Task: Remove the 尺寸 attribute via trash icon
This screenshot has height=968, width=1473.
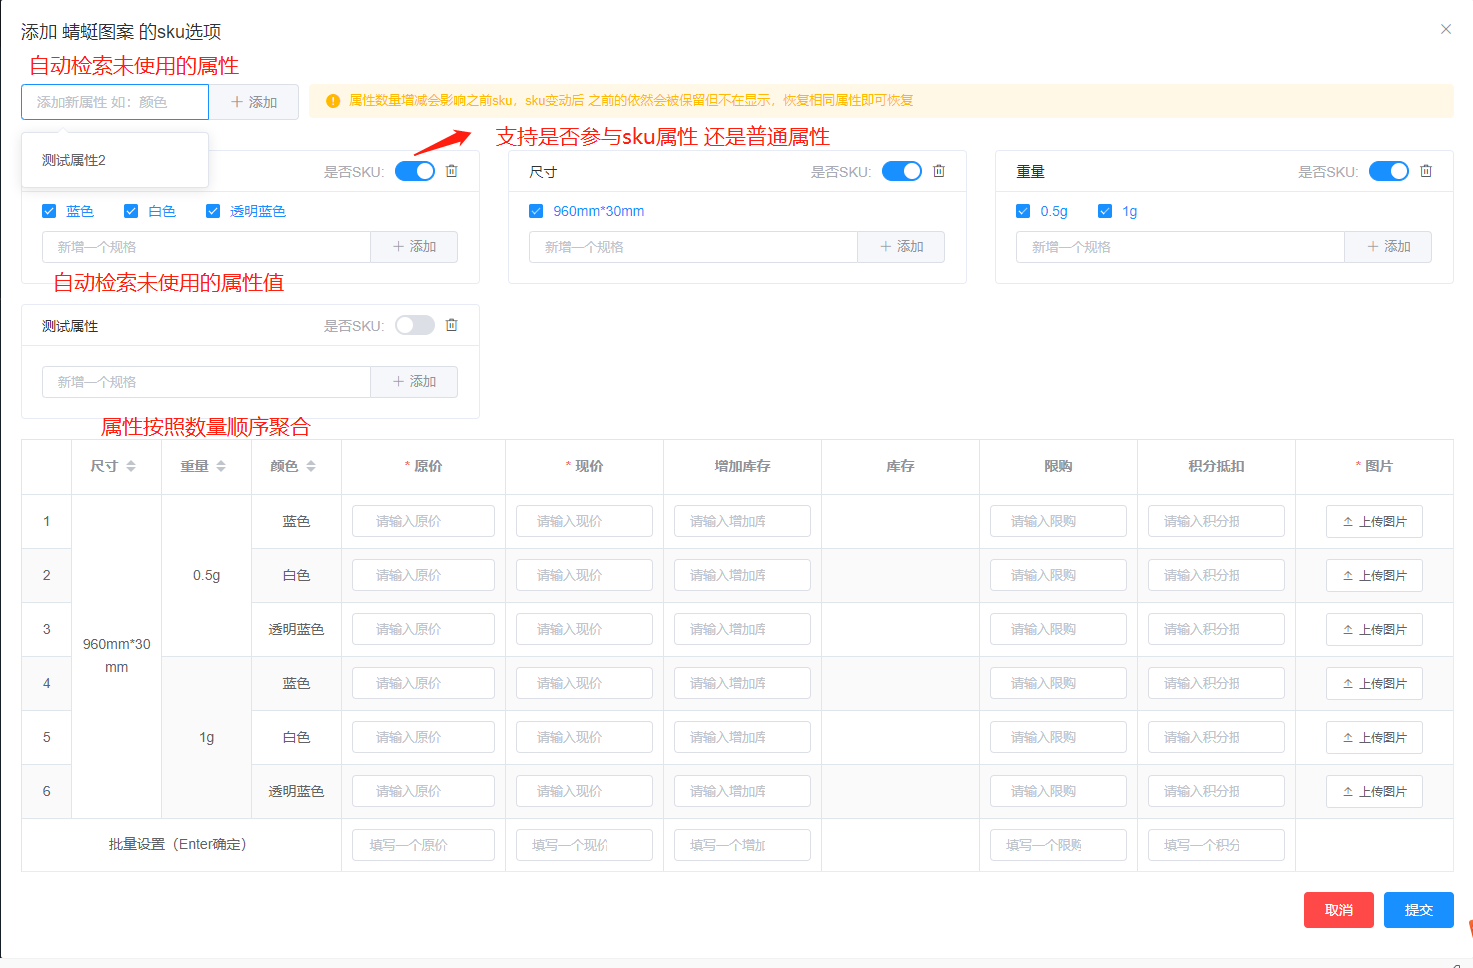Action: [938, 170]
